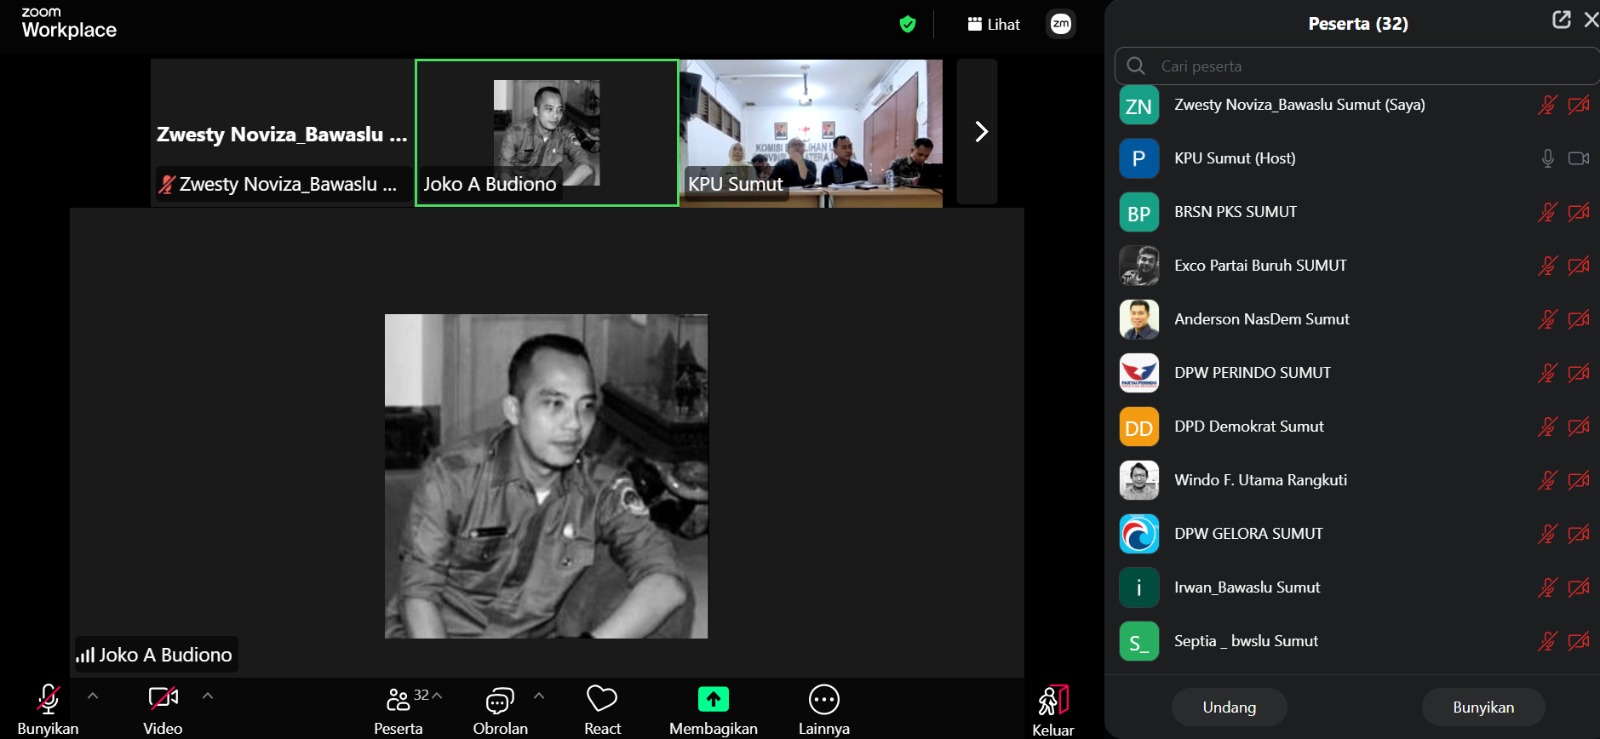Click camera icon for KPU Sumut (Host)

(x=1579, y=158)
